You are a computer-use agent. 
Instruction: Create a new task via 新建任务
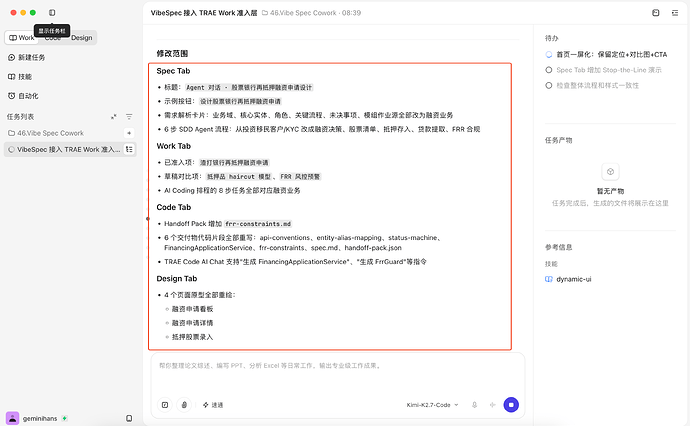(x=26, y=57)
